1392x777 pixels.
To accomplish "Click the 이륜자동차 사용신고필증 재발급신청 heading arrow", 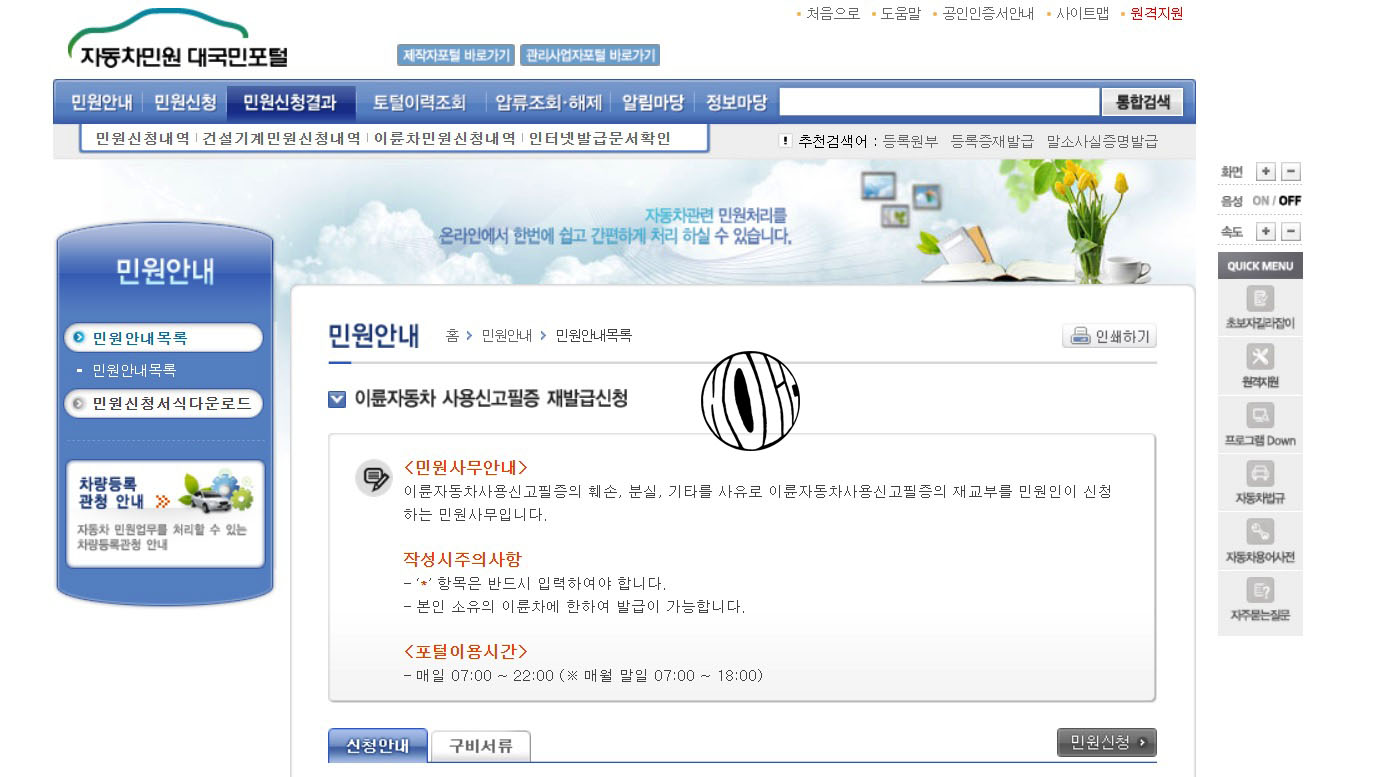I will (x=337, y=399).
